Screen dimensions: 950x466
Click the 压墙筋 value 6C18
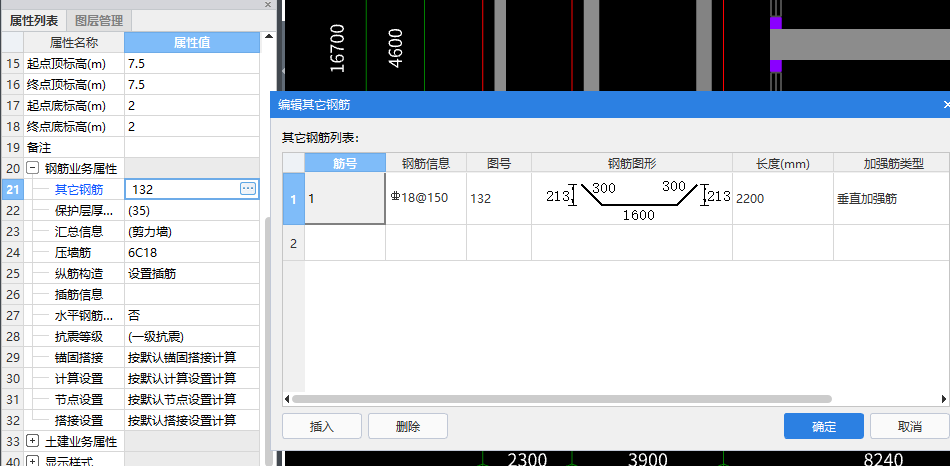(x=192, y=252)
